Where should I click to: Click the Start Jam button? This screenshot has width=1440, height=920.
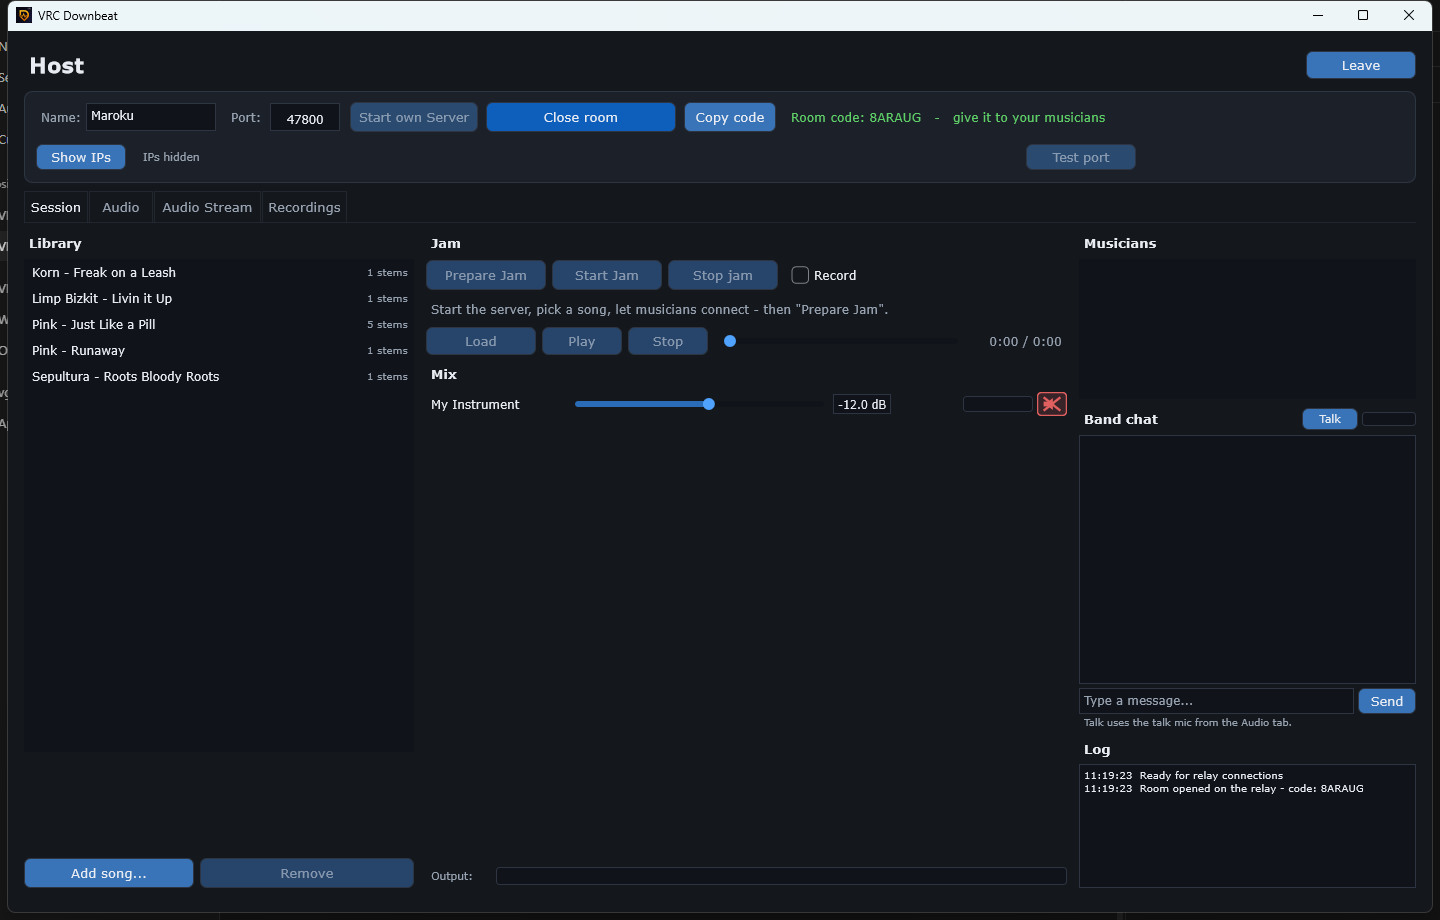(607, 275)
